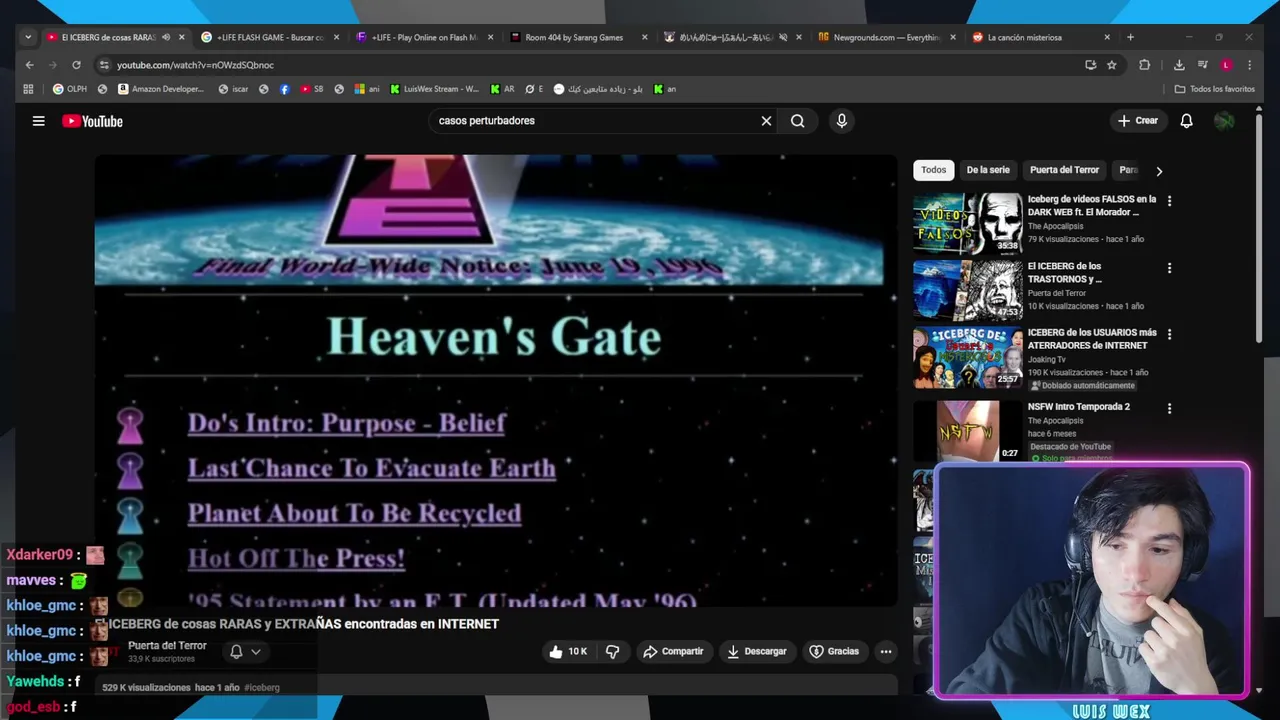
Task: Open the LuisWex Stream bookmark
Action: (x=435, y=89)
